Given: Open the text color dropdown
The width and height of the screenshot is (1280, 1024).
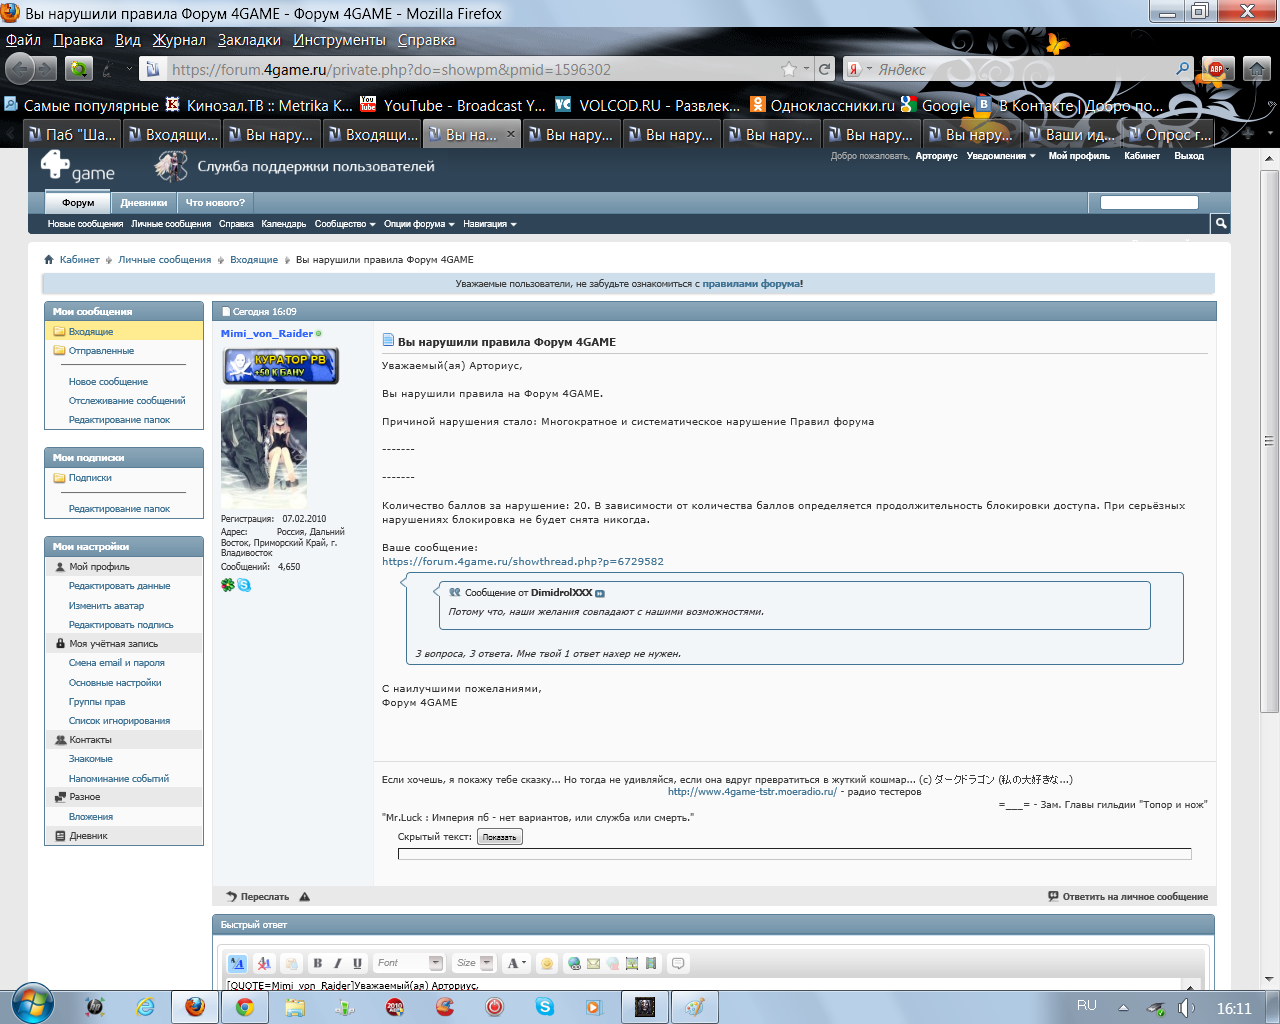Looking at the screenshot, I should click(516, 963).
